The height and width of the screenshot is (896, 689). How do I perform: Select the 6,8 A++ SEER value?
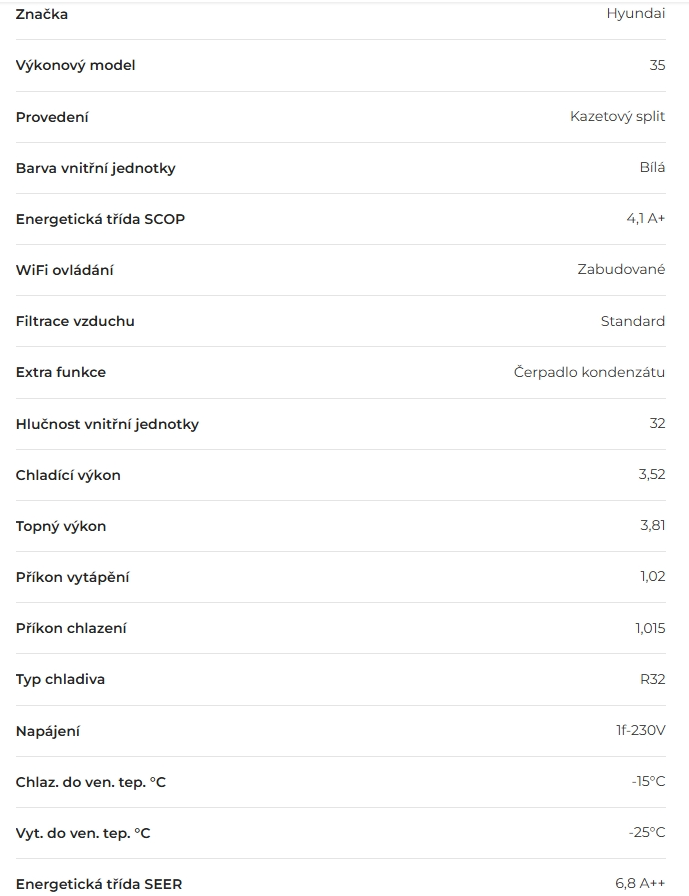(x=640, y=884)
